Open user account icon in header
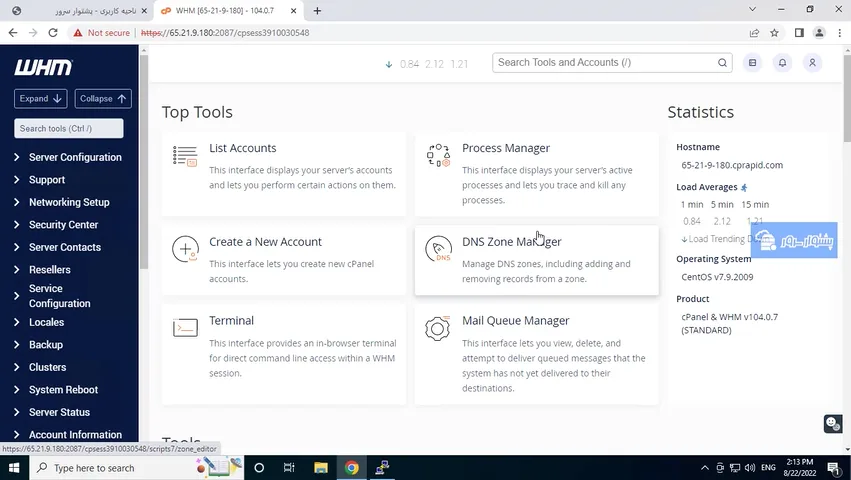The width and height of the screenshot is (851, 480). coord(812,62)
